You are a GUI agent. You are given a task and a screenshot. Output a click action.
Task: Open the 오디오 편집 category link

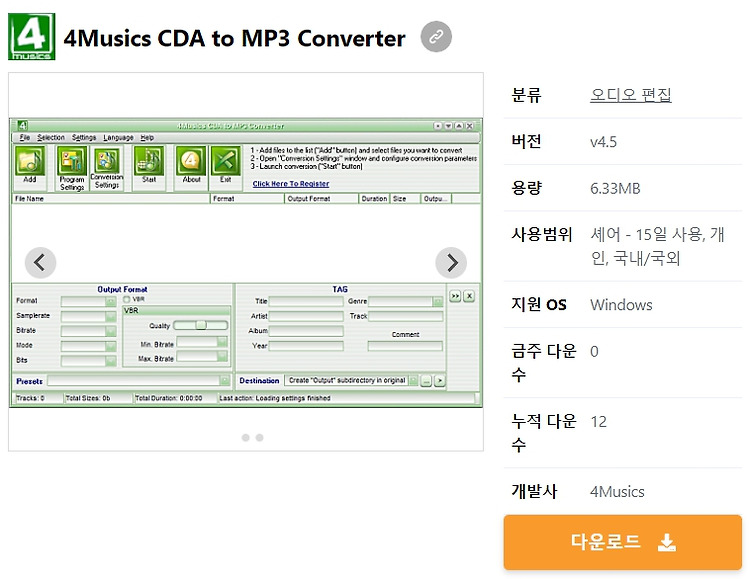click(x=630, y=94)
